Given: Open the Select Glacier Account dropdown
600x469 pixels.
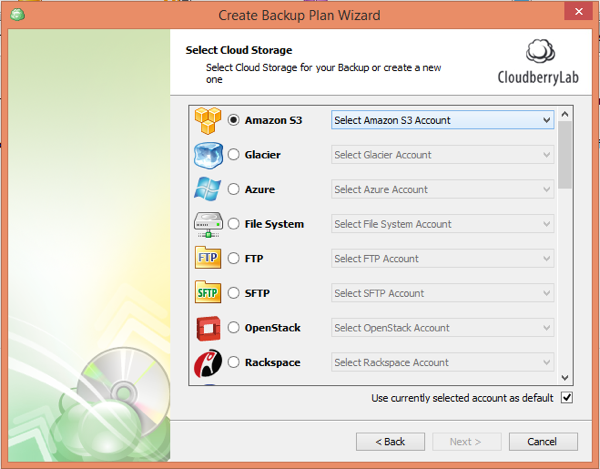Looking at the screenshot, I should point(442,155).
